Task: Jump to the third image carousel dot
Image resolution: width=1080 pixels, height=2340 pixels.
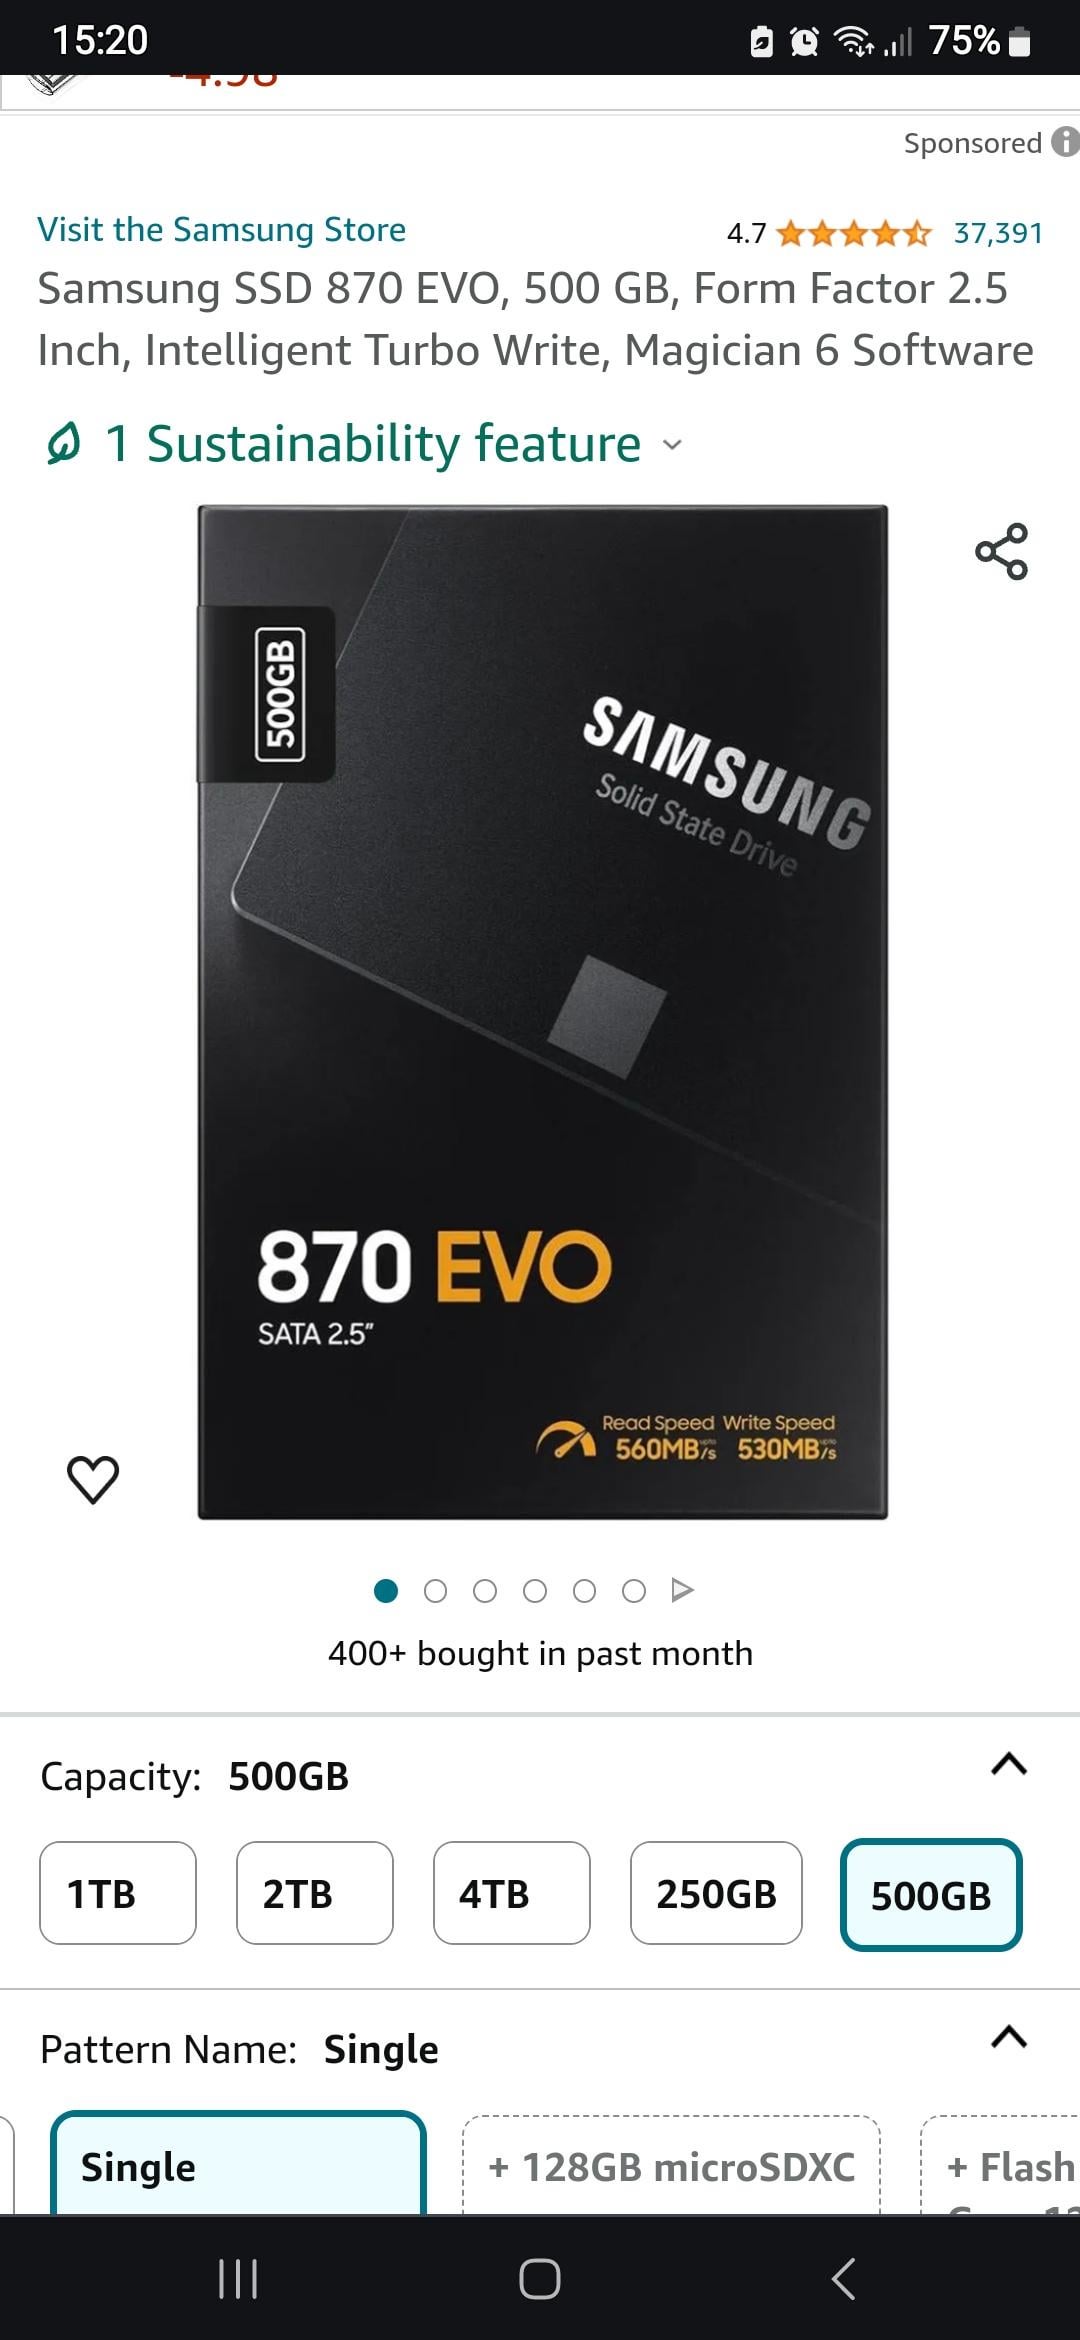Action: [485, 1591]
